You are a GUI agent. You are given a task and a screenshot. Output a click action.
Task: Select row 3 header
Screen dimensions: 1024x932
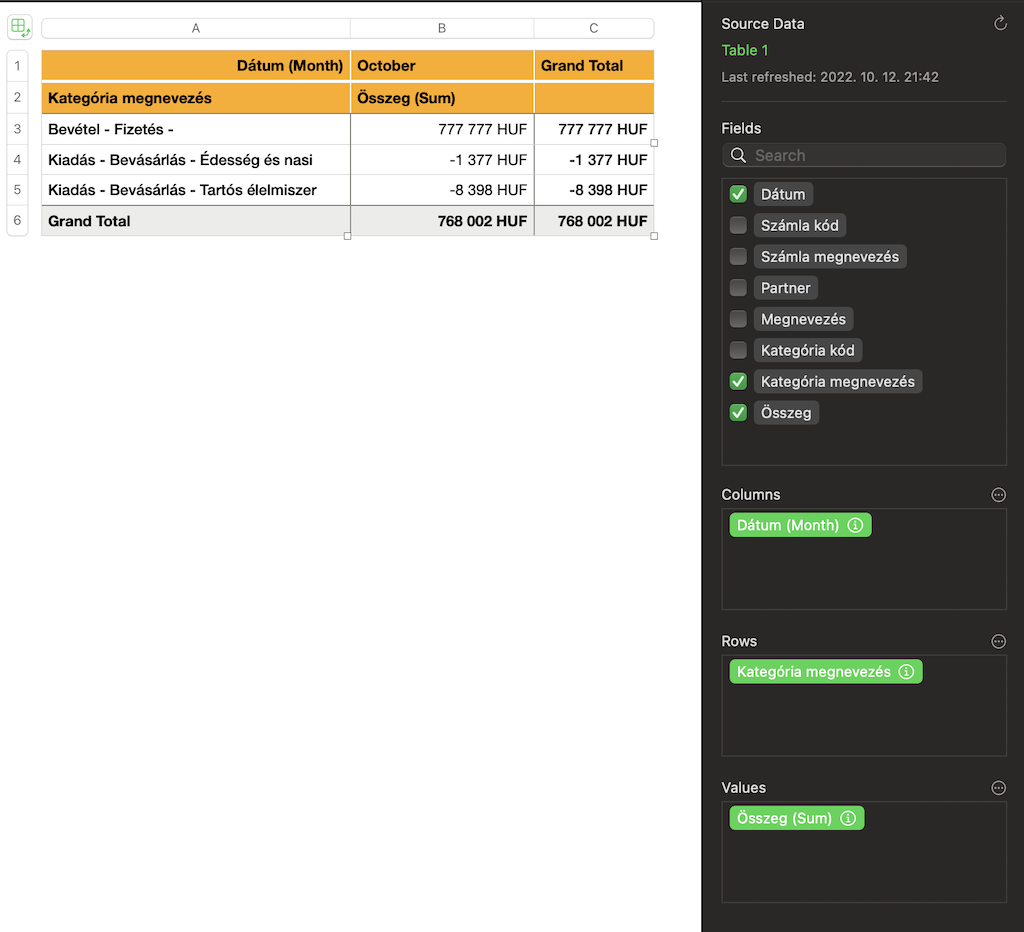[17, 129]
